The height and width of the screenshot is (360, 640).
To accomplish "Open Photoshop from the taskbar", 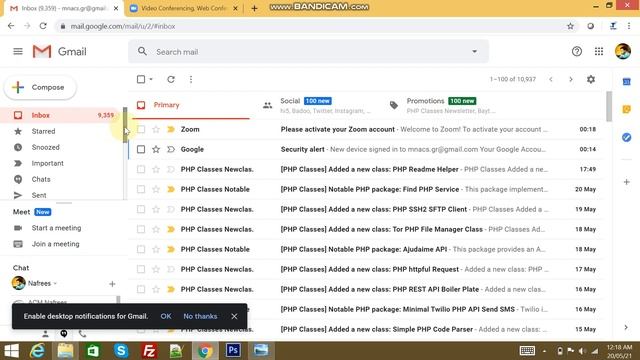I will pos(233,351).
